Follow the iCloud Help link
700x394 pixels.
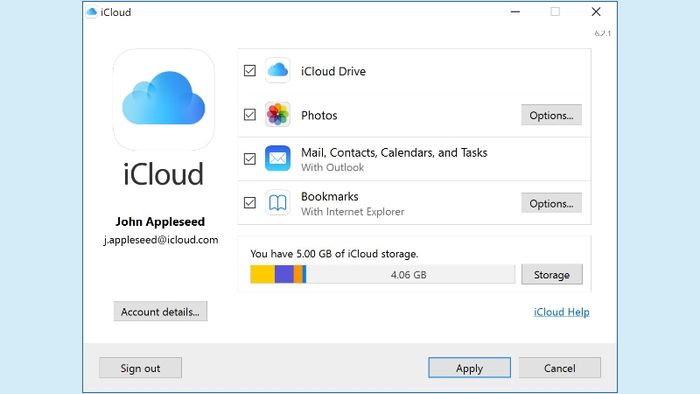click(562, 312)
